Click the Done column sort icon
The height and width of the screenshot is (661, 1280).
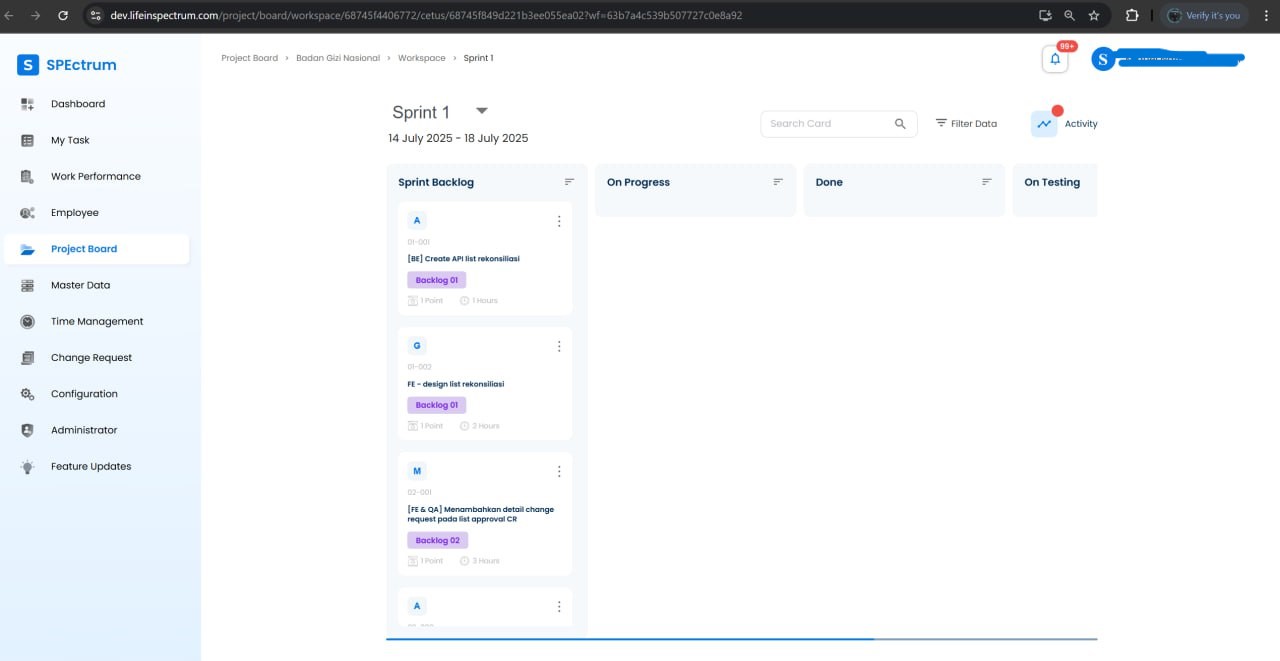coord(987,182)
